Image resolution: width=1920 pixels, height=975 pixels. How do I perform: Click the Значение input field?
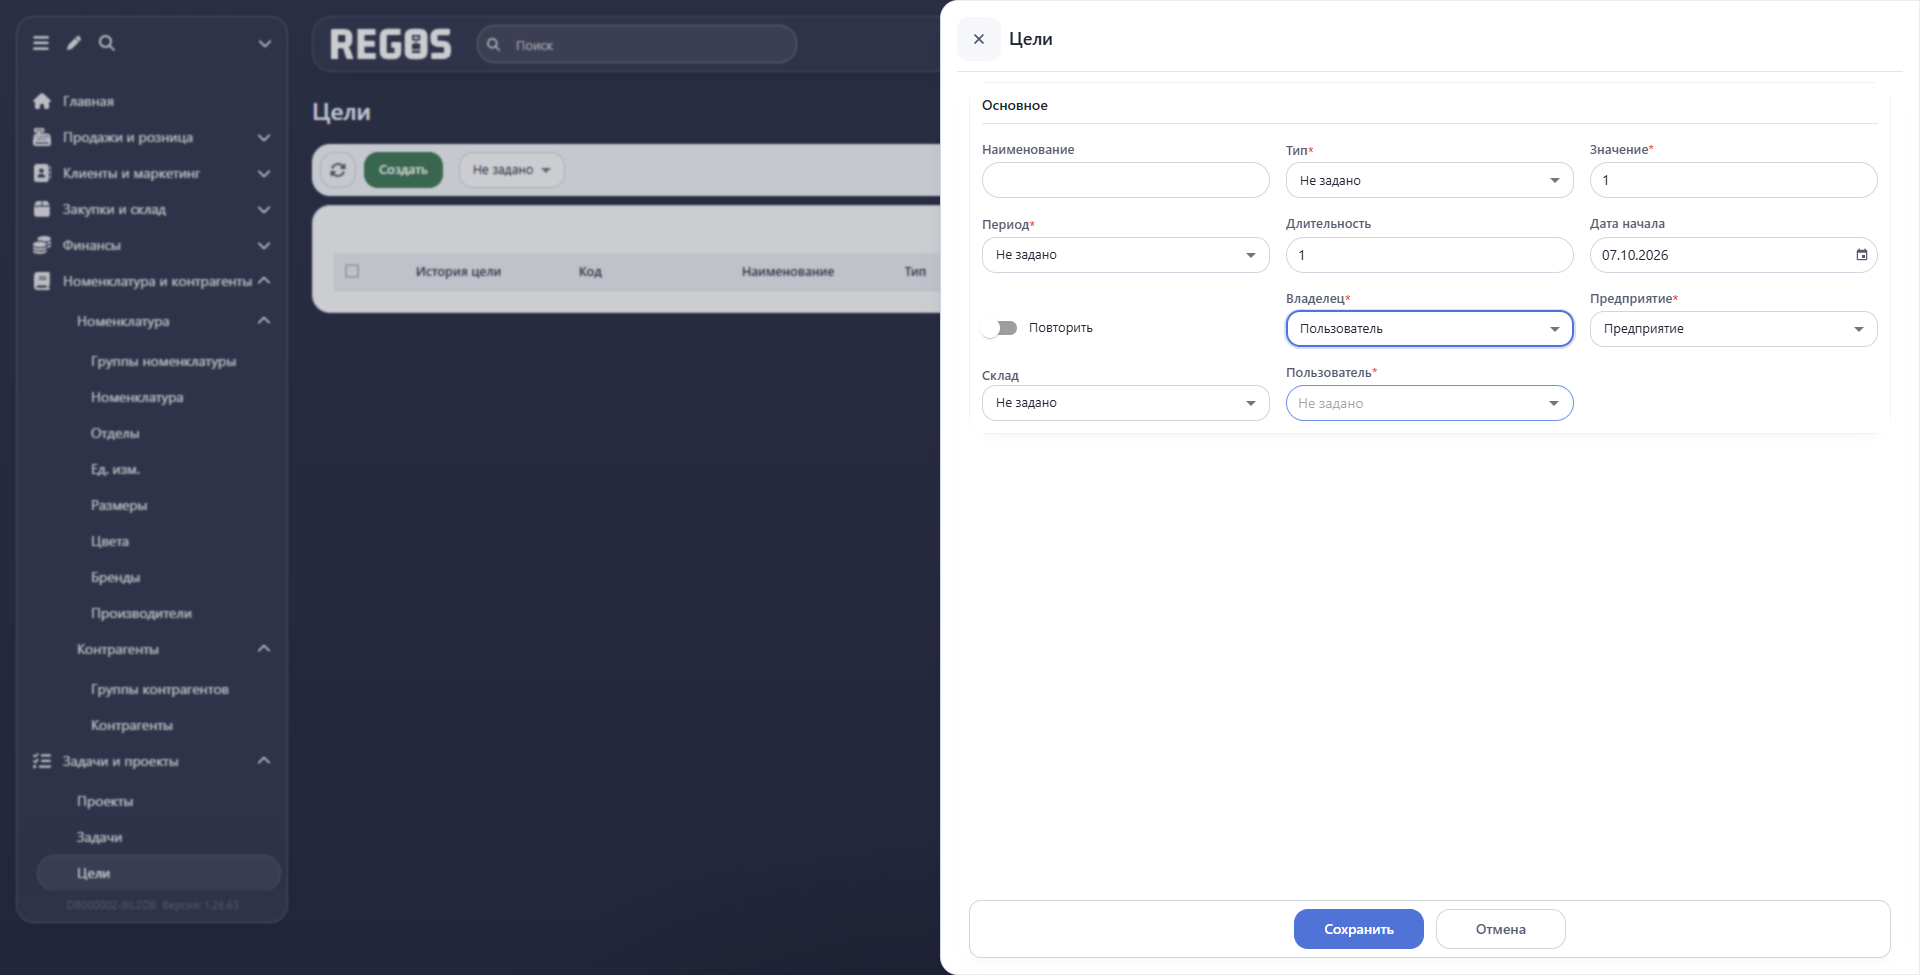coord(1733,180)
